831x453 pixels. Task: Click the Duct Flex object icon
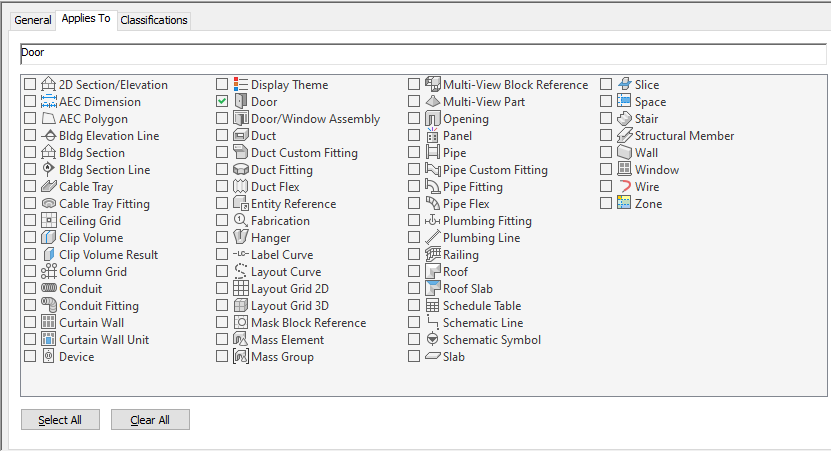pyautogui.click(x=240, y=187)
